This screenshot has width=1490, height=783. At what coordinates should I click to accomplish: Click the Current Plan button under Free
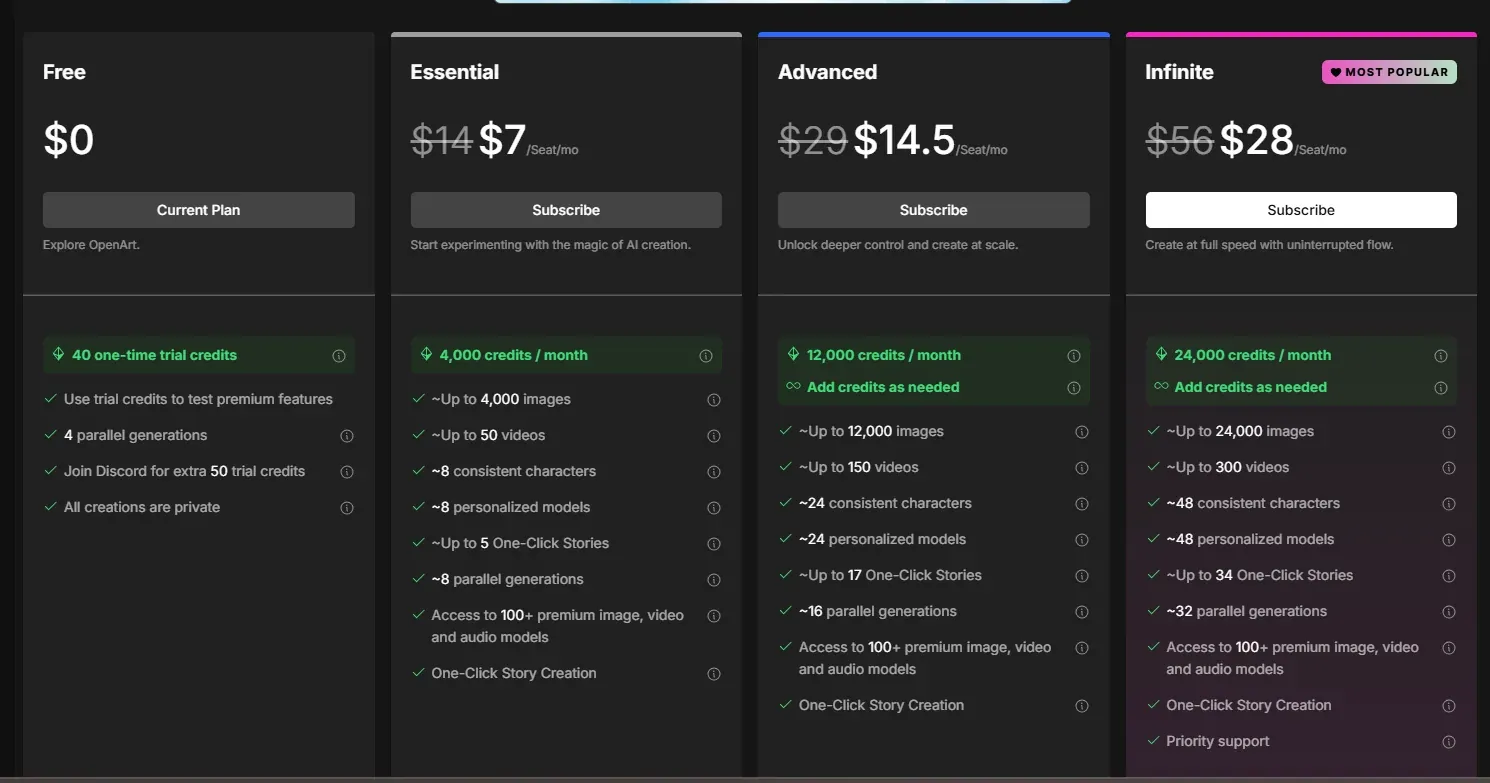198,210
